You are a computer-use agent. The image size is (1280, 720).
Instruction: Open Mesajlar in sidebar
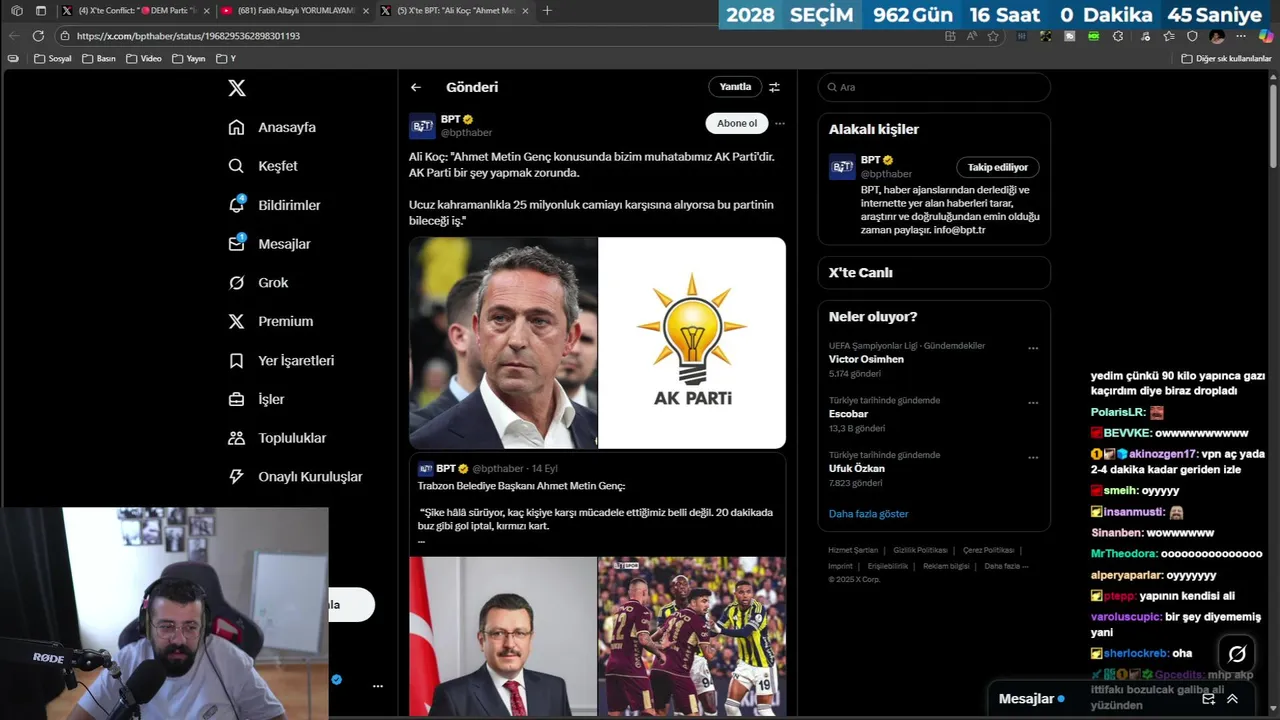coord(270,244)
